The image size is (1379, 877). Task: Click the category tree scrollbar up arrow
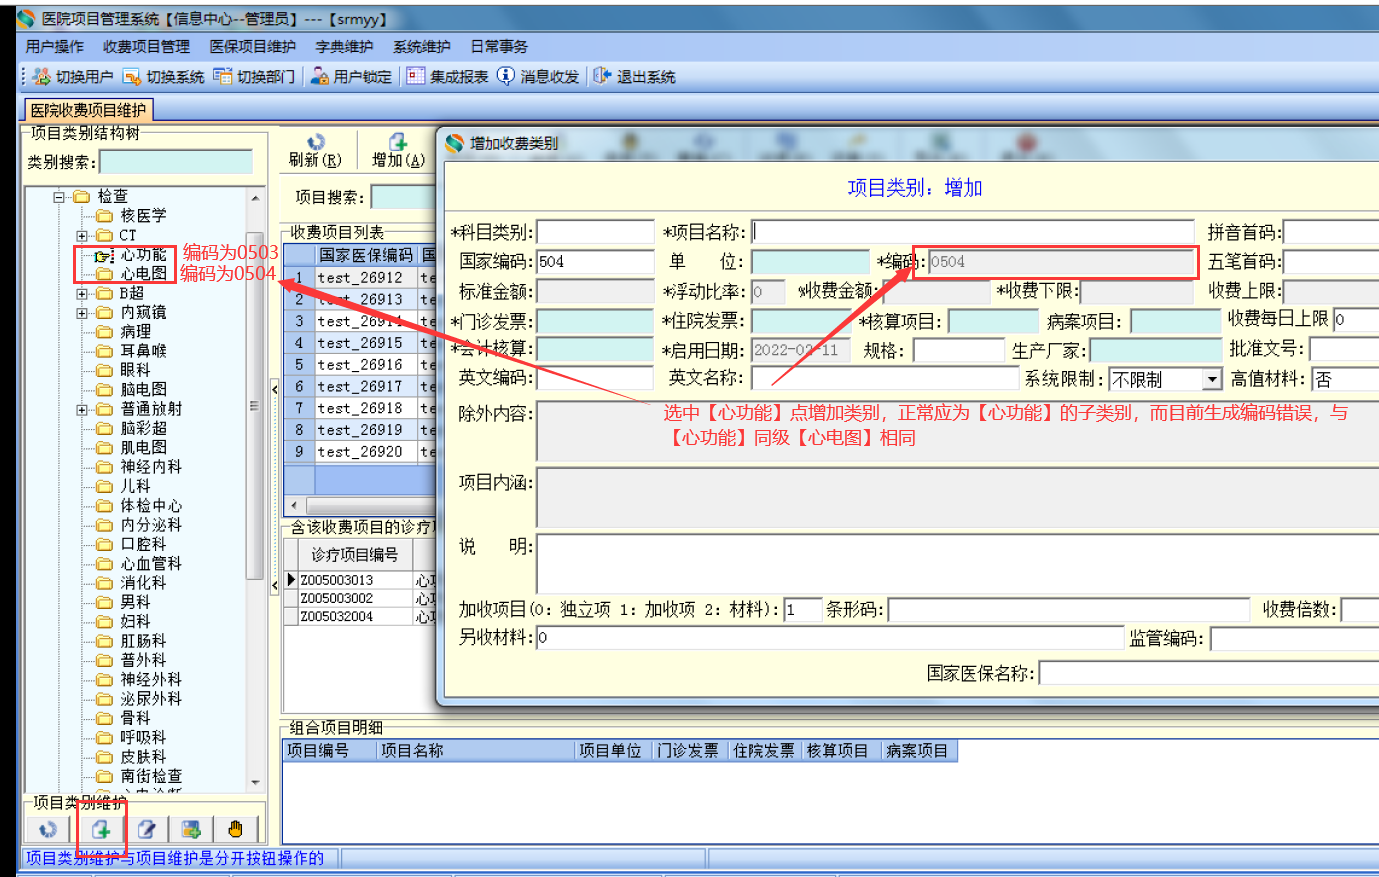point(255,198)
